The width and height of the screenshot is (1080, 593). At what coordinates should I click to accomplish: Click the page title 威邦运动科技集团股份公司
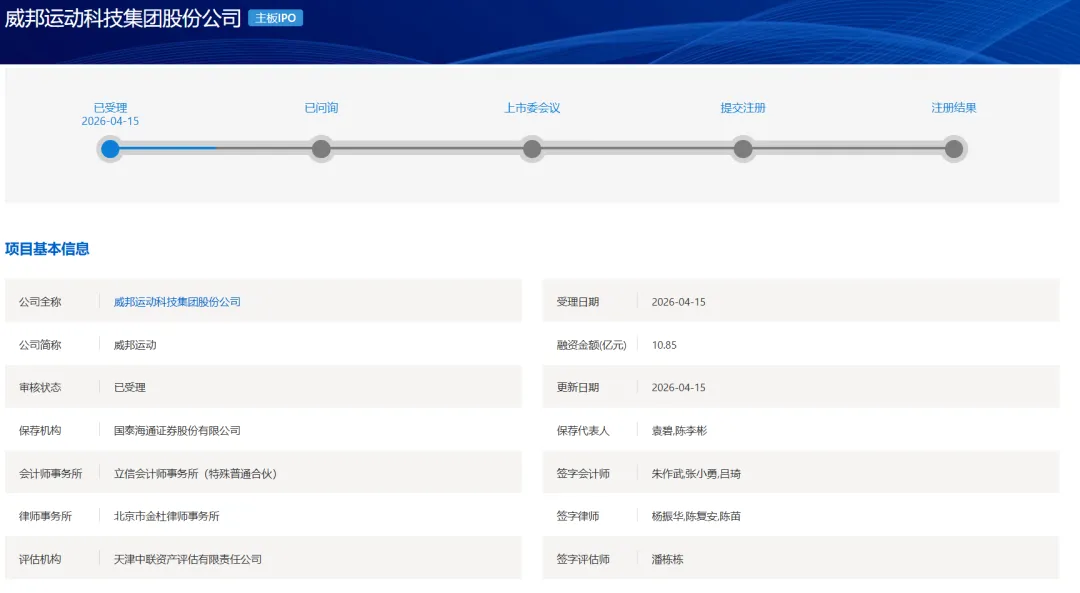coord(123,18)
